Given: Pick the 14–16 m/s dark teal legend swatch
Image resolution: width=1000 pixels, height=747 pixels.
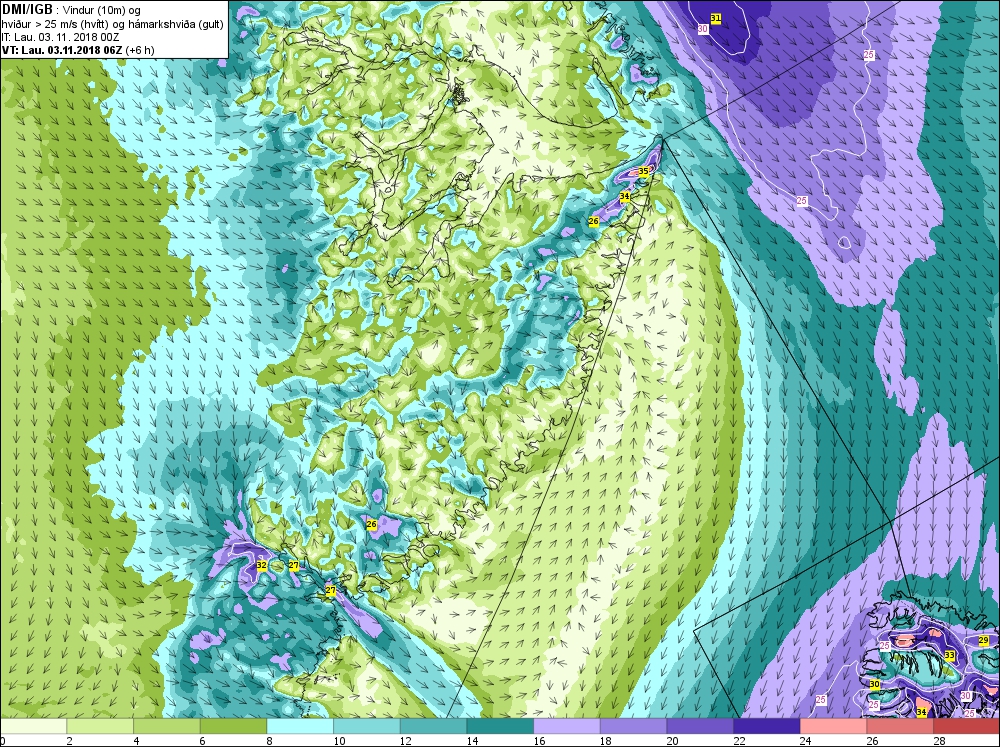Looking at the screenshot, I should 500,726.
